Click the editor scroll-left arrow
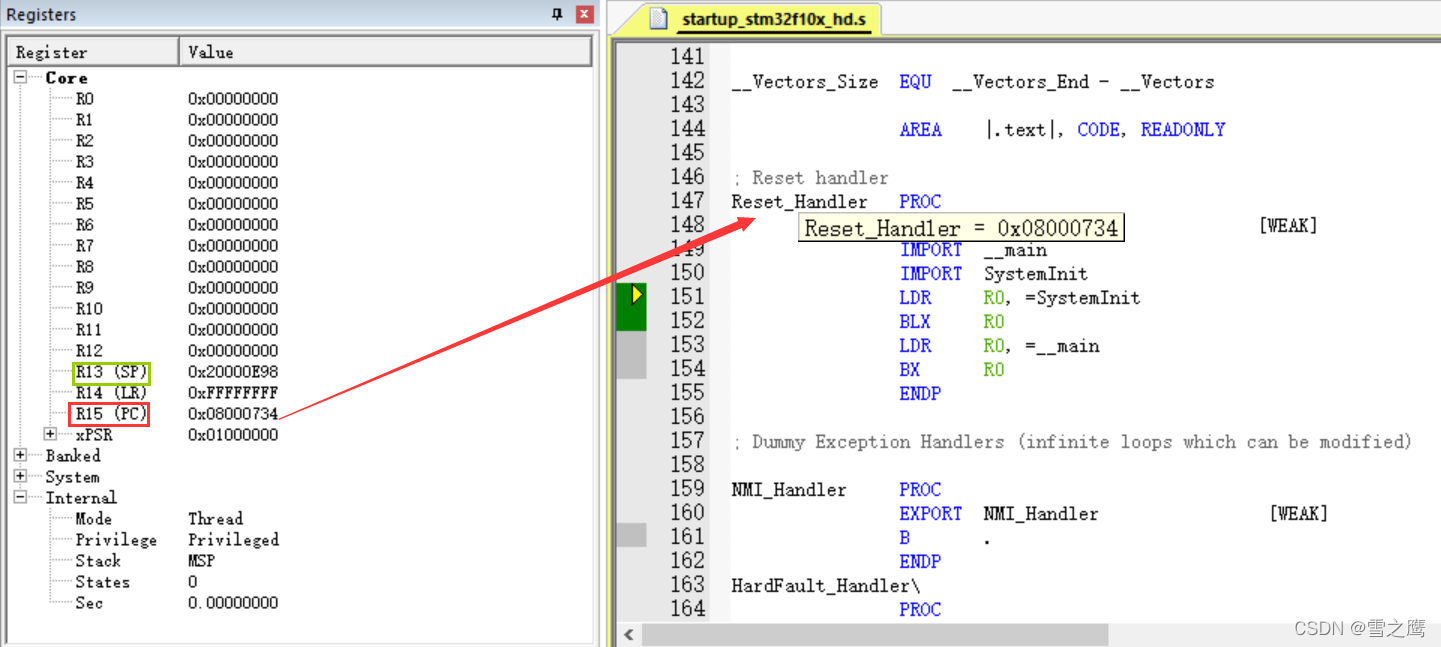Viewport: 1441px width, 647px height. pos(628,635)
